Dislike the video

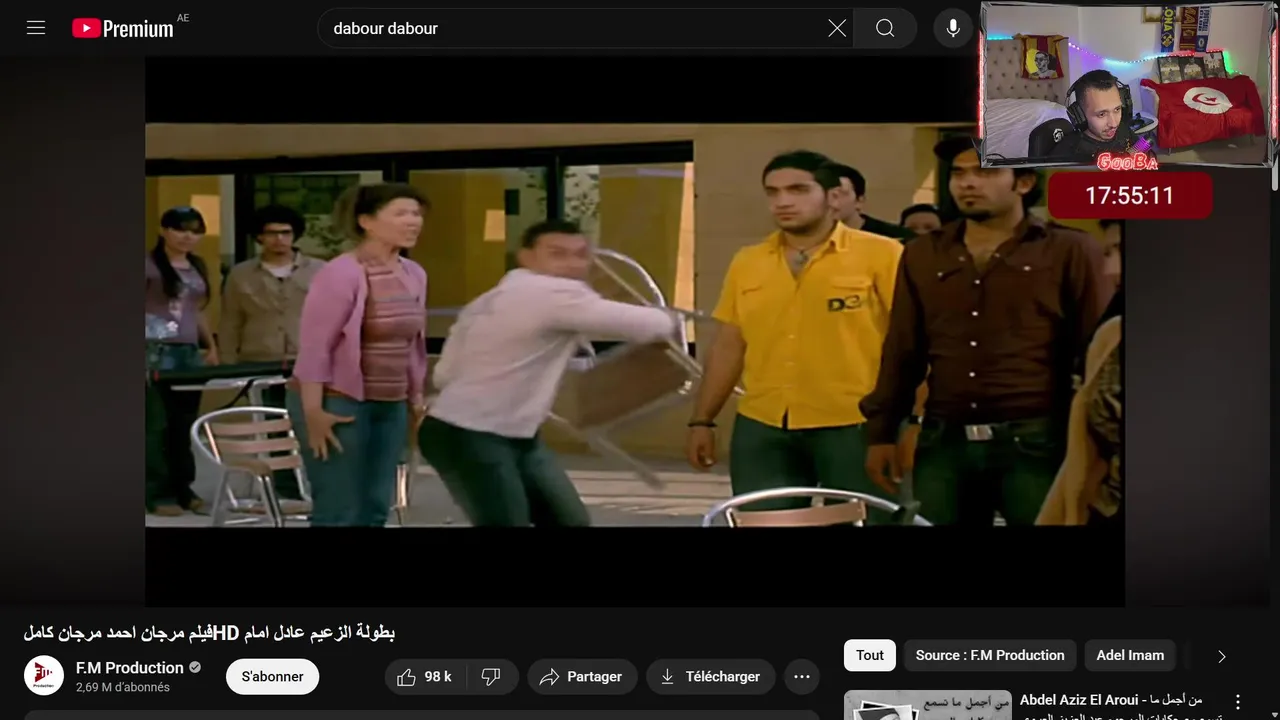[x=491, y=677]
